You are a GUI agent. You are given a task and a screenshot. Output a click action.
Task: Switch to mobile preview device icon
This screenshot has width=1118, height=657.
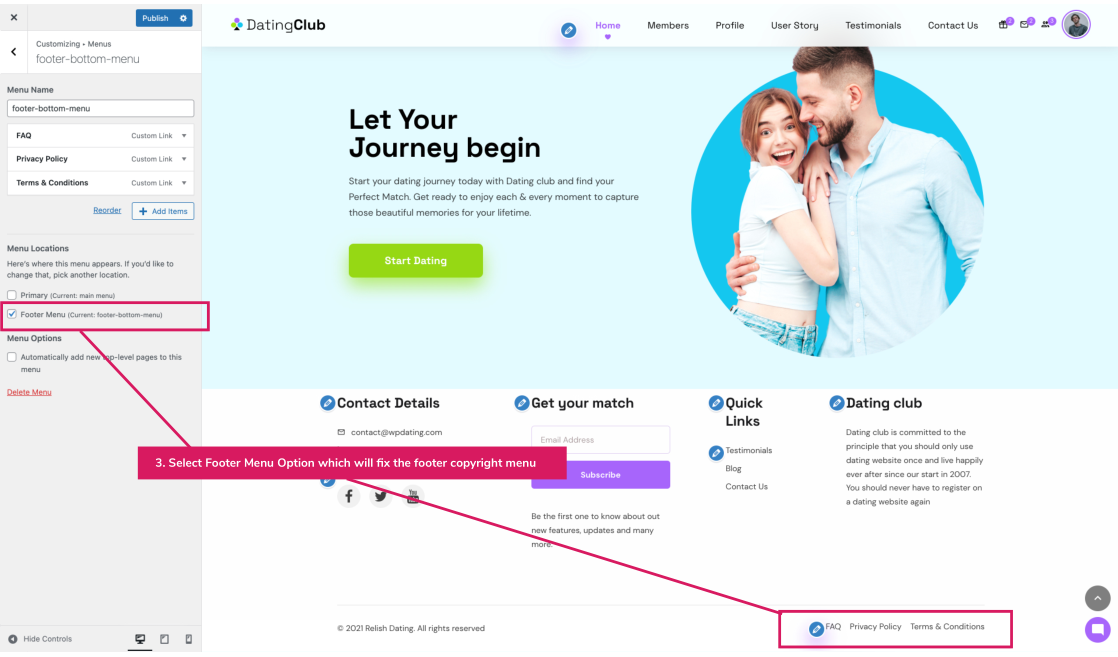[189, 639]
